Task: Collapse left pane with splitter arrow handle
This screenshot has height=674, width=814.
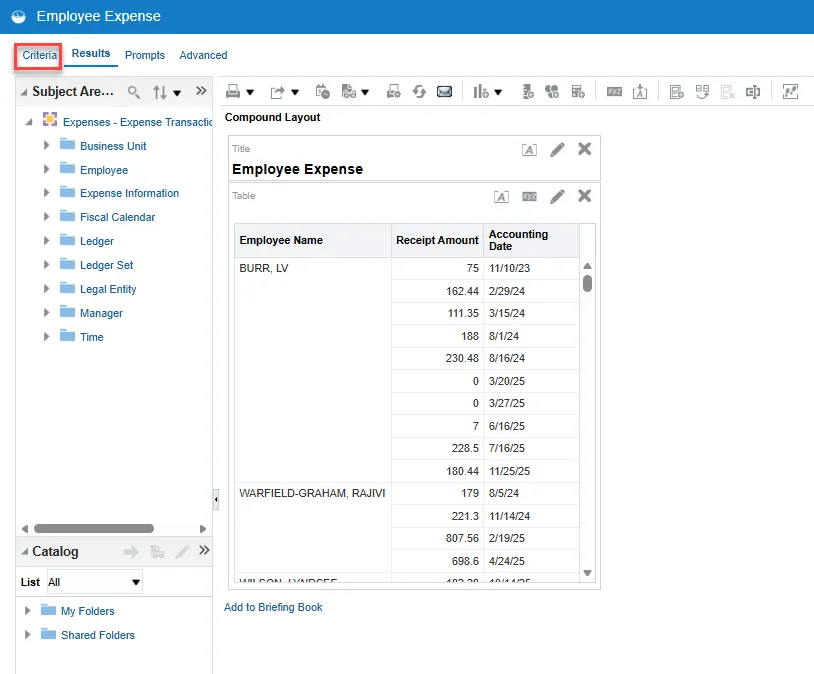Action: pos(216,500)
